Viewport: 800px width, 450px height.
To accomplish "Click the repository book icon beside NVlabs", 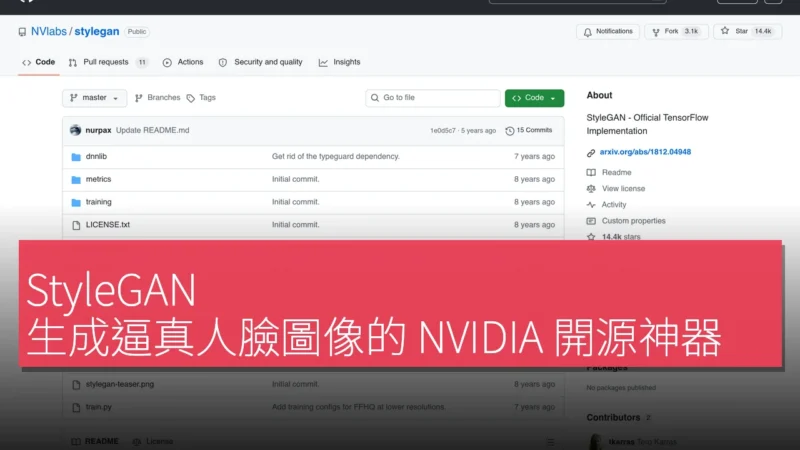I will [x=22, y=32].
